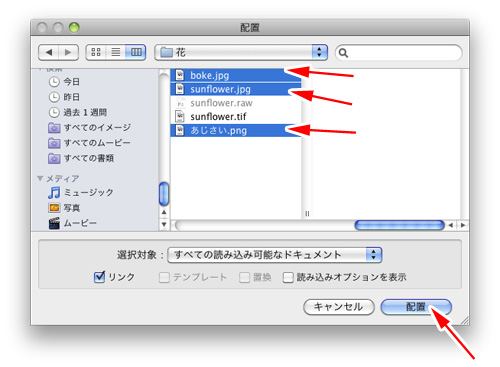Select ムービー under メディア
This screenshot has height=367, width=500.
[x=80, y=223]
